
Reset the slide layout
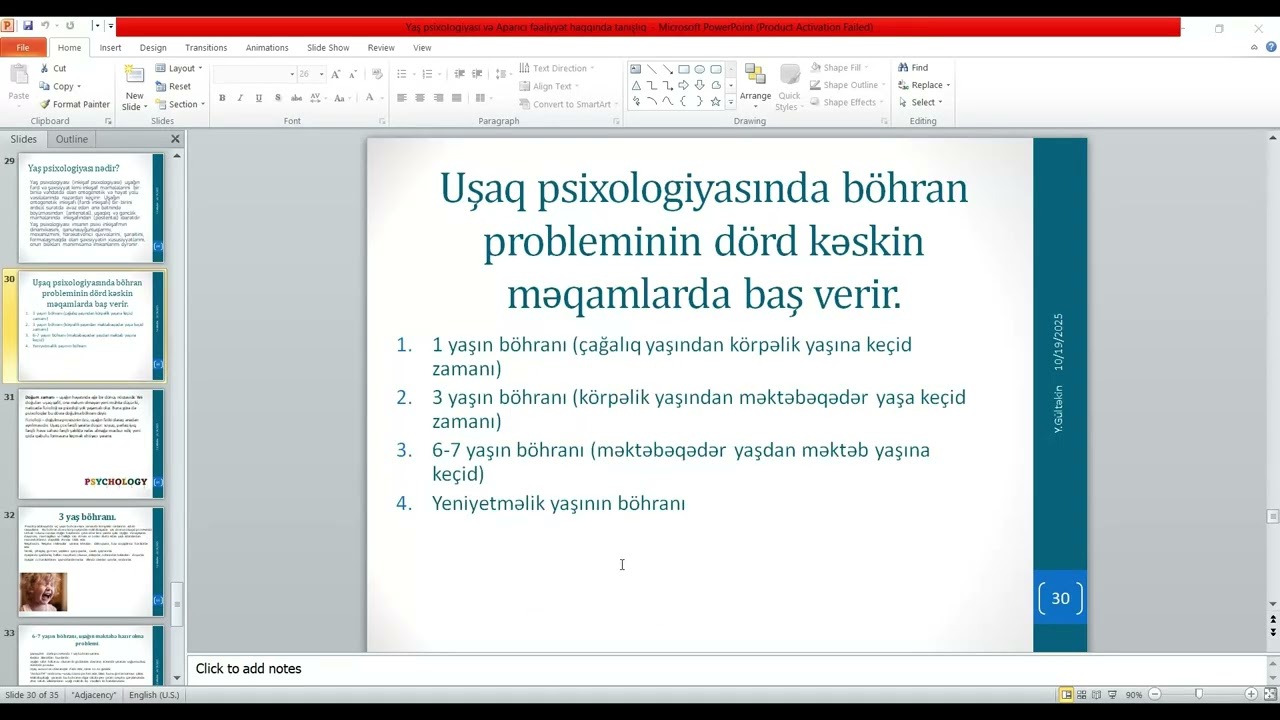click(173, 86)
